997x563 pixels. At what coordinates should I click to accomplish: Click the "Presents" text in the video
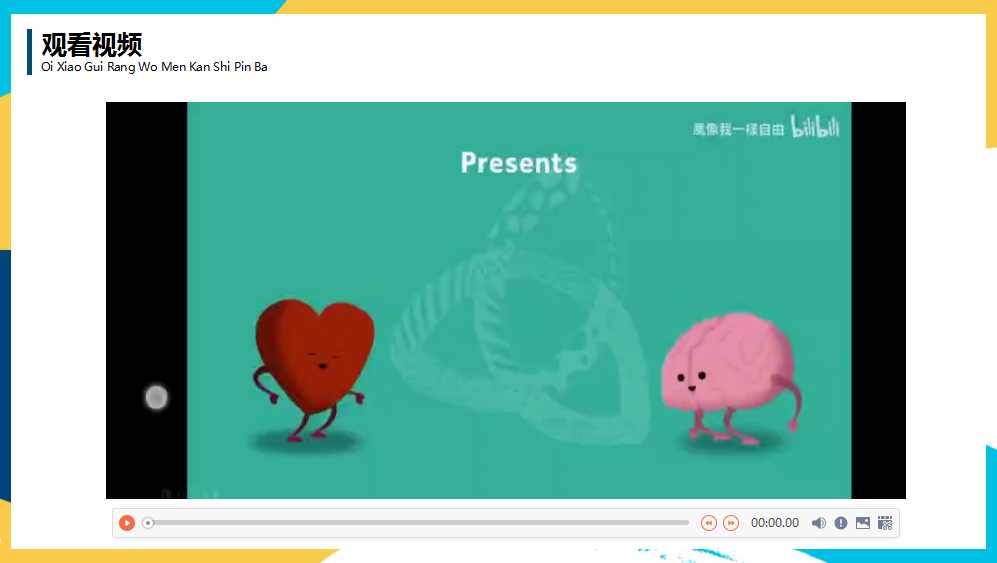point(518,162)
